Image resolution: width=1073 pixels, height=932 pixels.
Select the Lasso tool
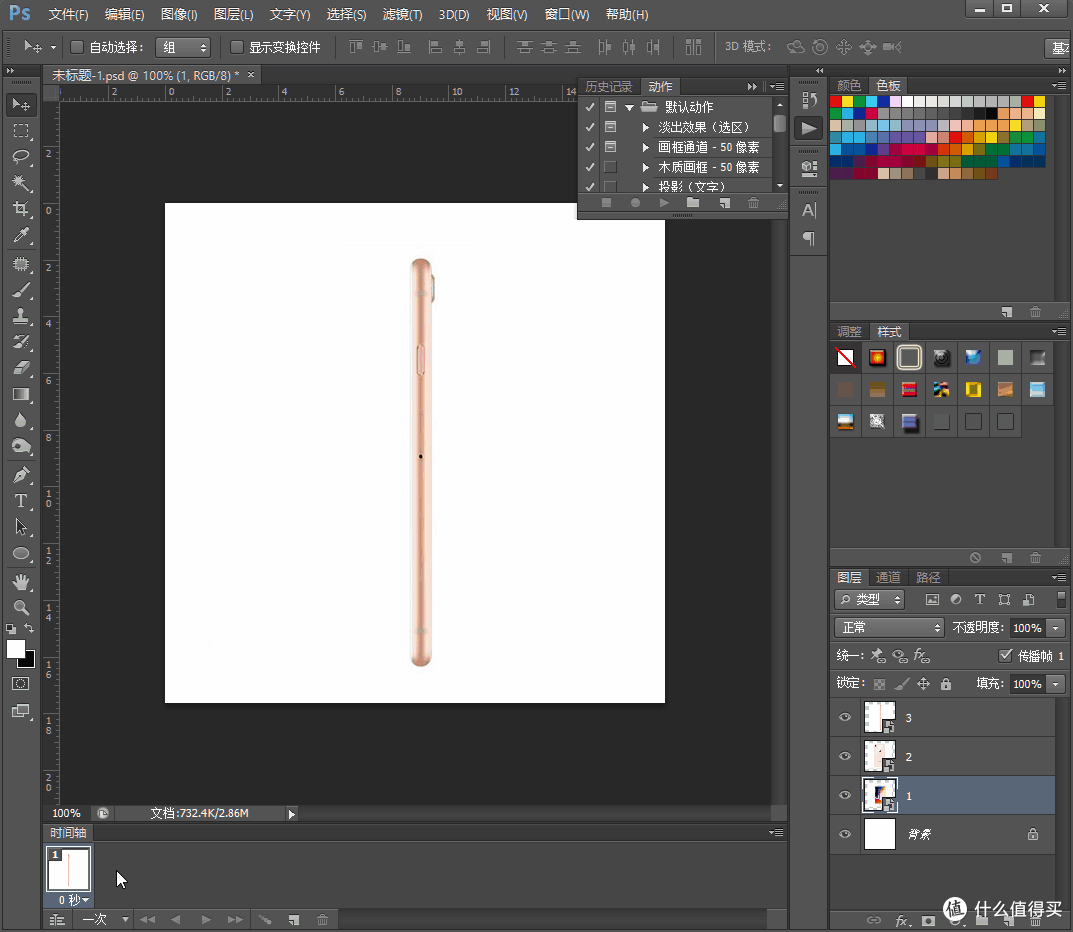[x=21, y=157]
